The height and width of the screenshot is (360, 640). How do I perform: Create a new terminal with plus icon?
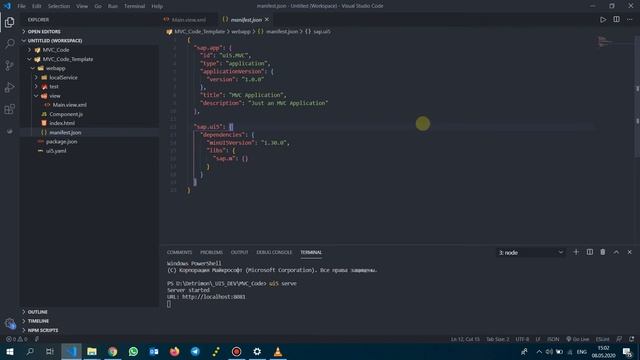pyautogui.click(x=576, y=252)
